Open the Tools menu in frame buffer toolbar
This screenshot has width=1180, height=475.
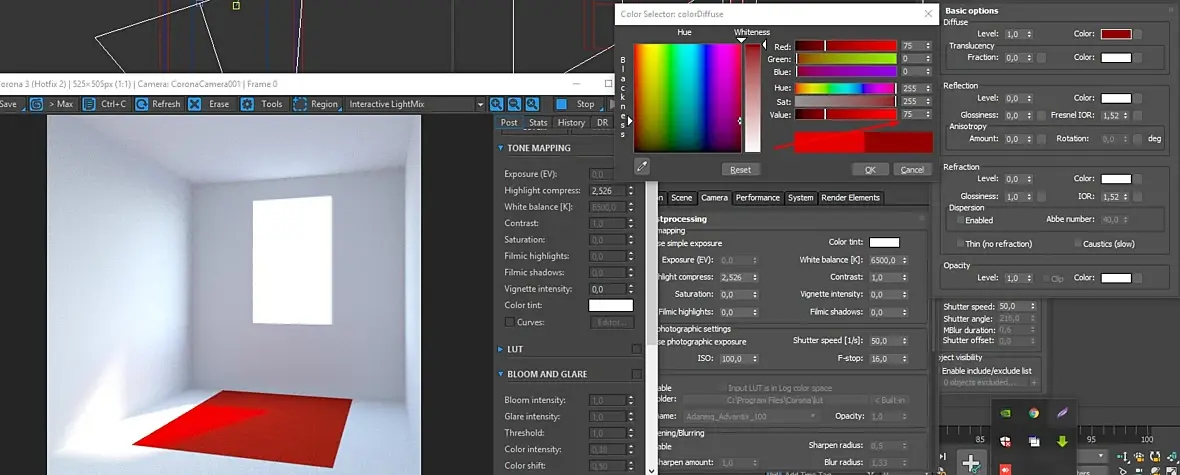262,104
